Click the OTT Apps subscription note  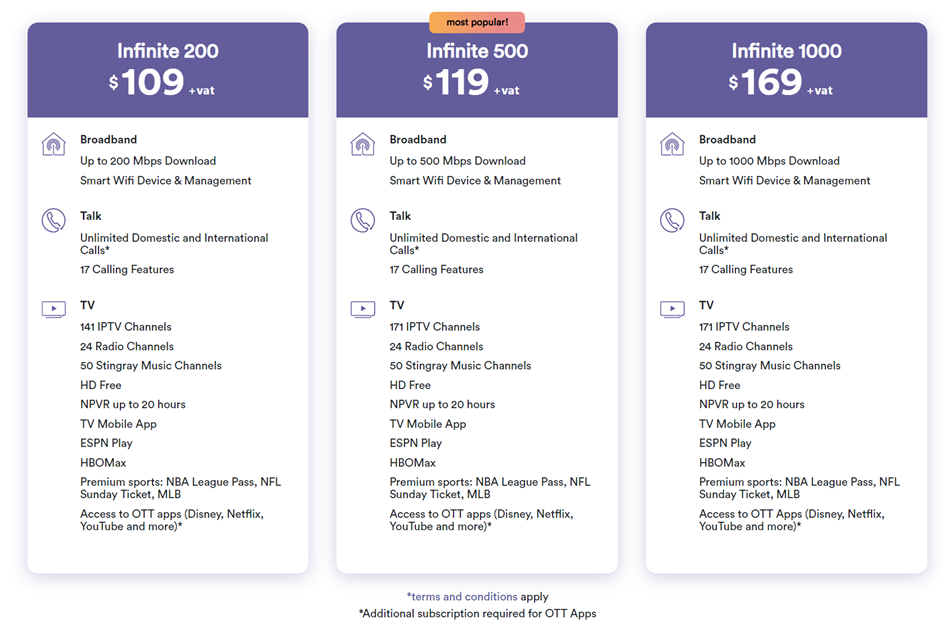(x=477, y=614)
